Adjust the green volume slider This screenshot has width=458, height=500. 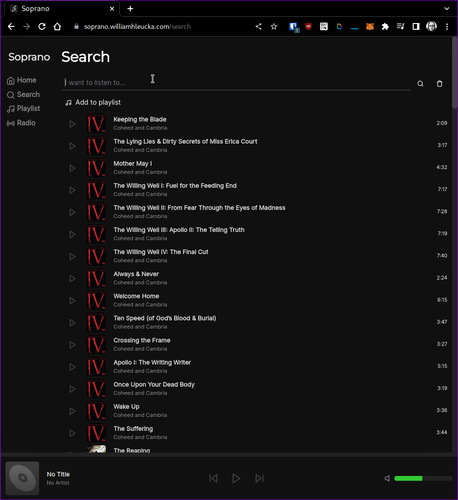point(423,478)
